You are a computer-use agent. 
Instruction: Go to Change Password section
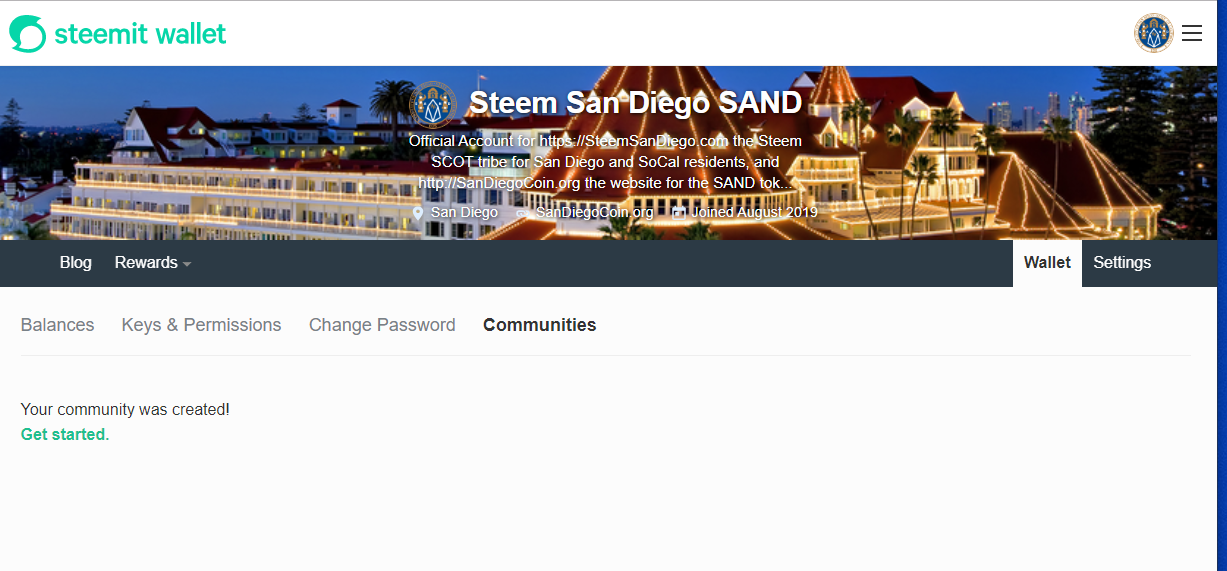click(x=382, y=325)
